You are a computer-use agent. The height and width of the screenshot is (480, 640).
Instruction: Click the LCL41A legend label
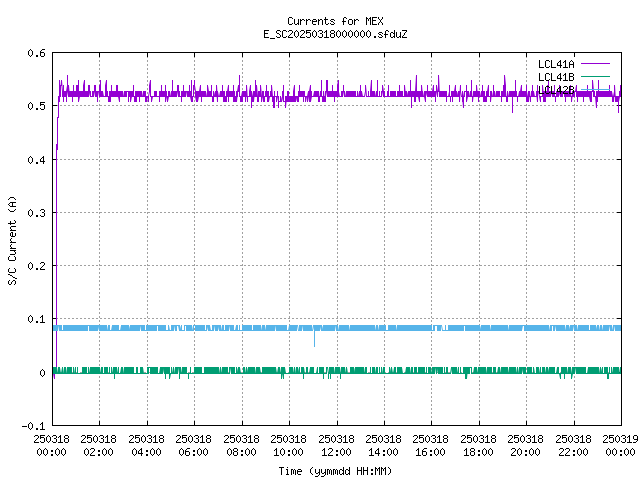pyautogui.click(x=556, y=64)
